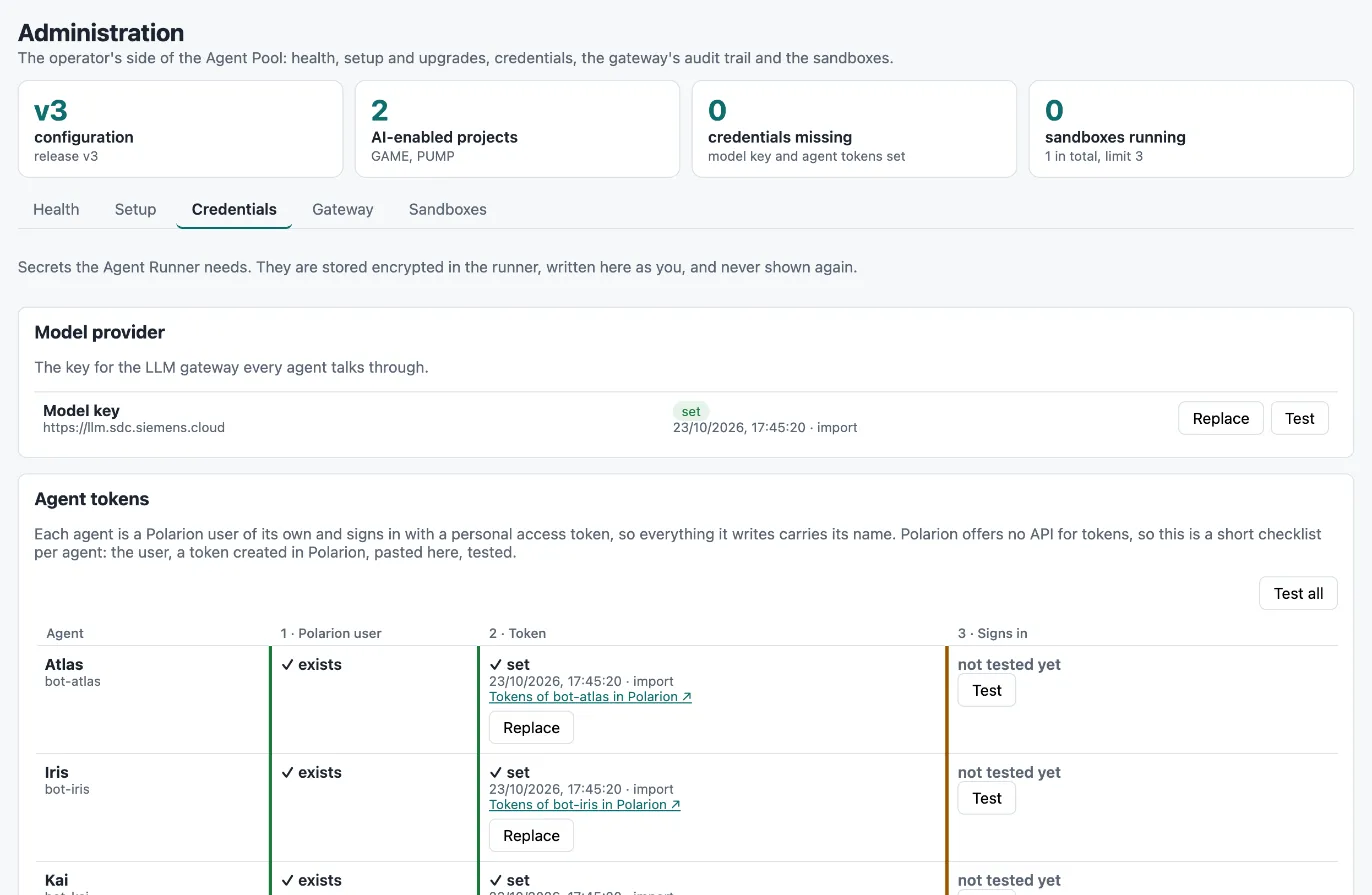The image size is (1372, 895).
Task: Click the Iris agent name
Action: click(57, 772)
